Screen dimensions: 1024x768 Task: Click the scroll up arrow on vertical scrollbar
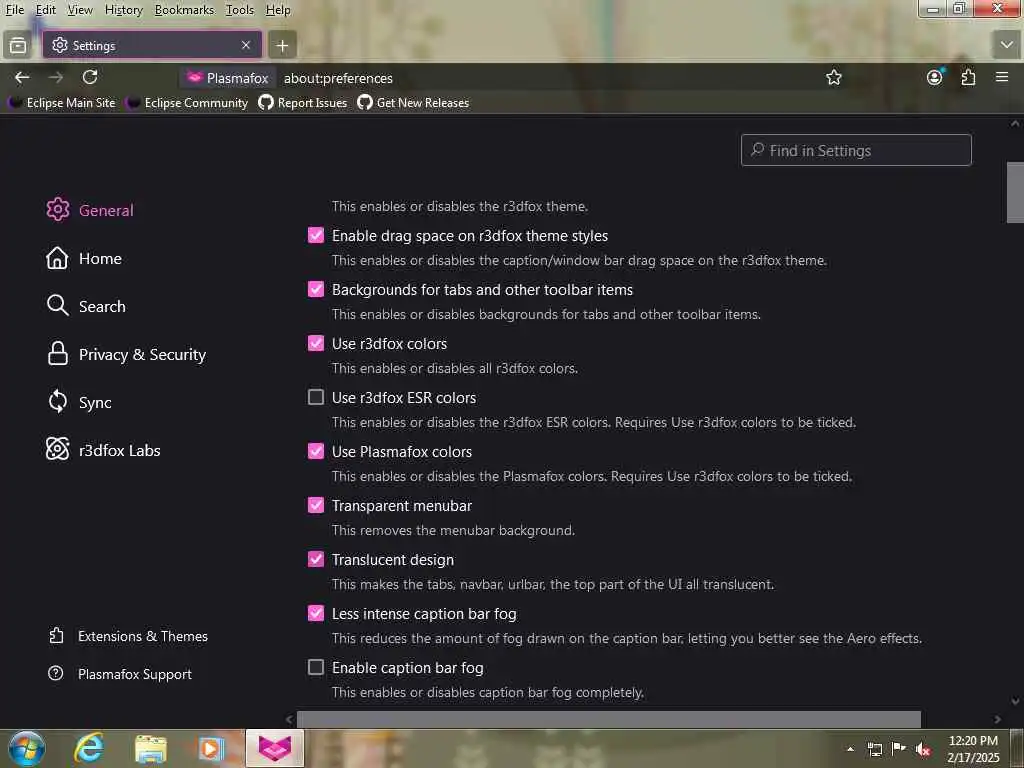[1015, 123]
